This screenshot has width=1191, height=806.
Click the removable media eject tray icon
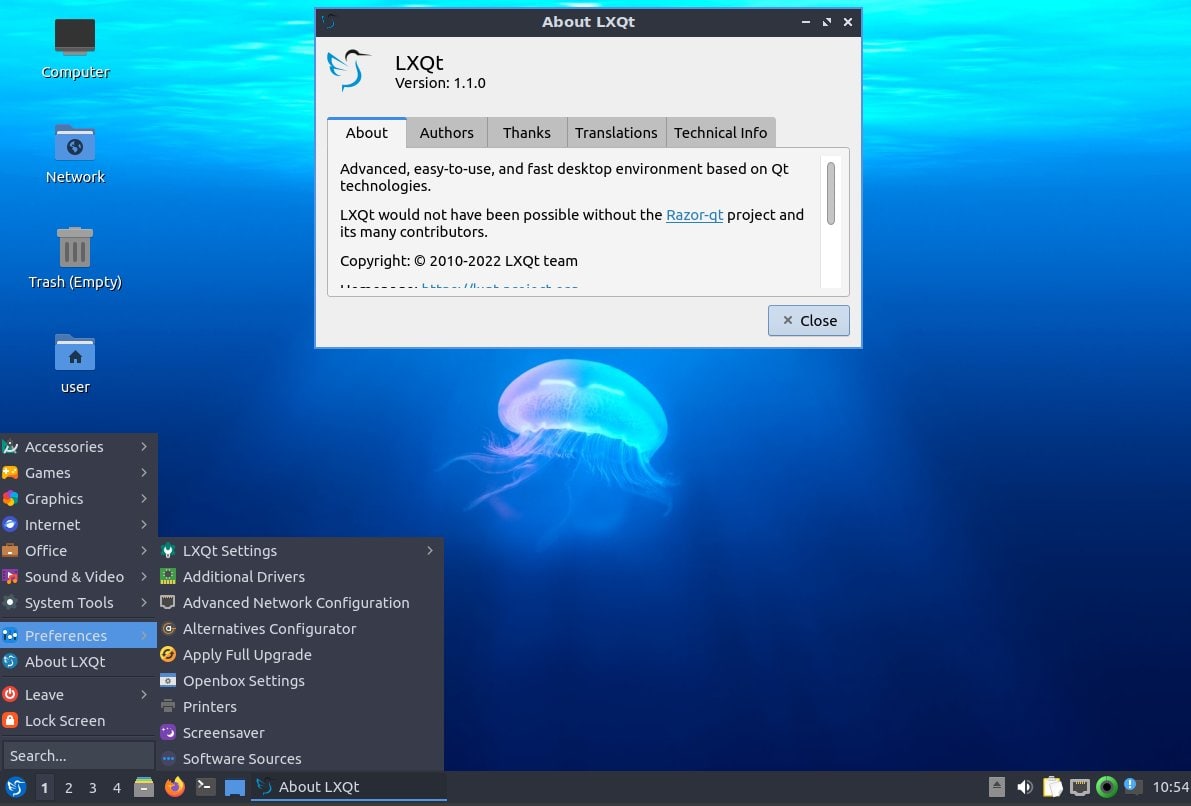coord(997,787)
